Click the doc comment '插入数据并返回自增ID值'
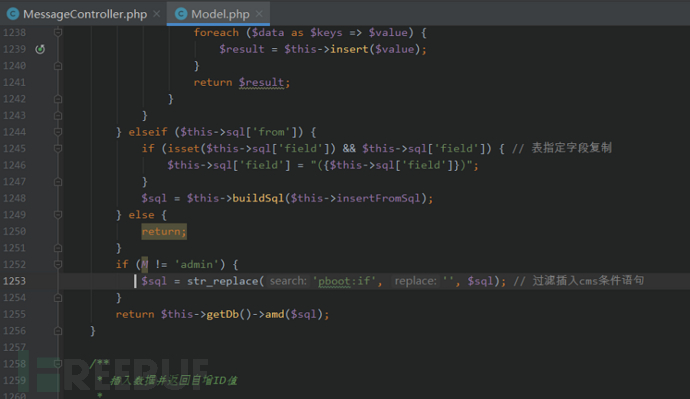The image size is (690, 399). pos(173,380)
